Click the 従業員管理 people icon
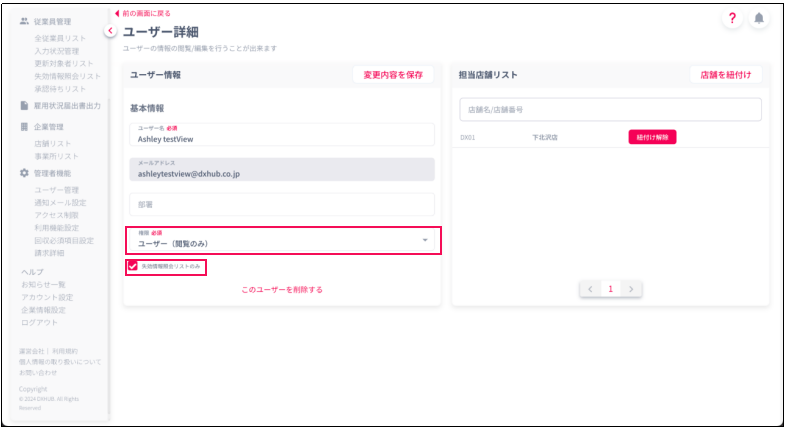This screenshot has width=787, height=429. click(24, 21)
